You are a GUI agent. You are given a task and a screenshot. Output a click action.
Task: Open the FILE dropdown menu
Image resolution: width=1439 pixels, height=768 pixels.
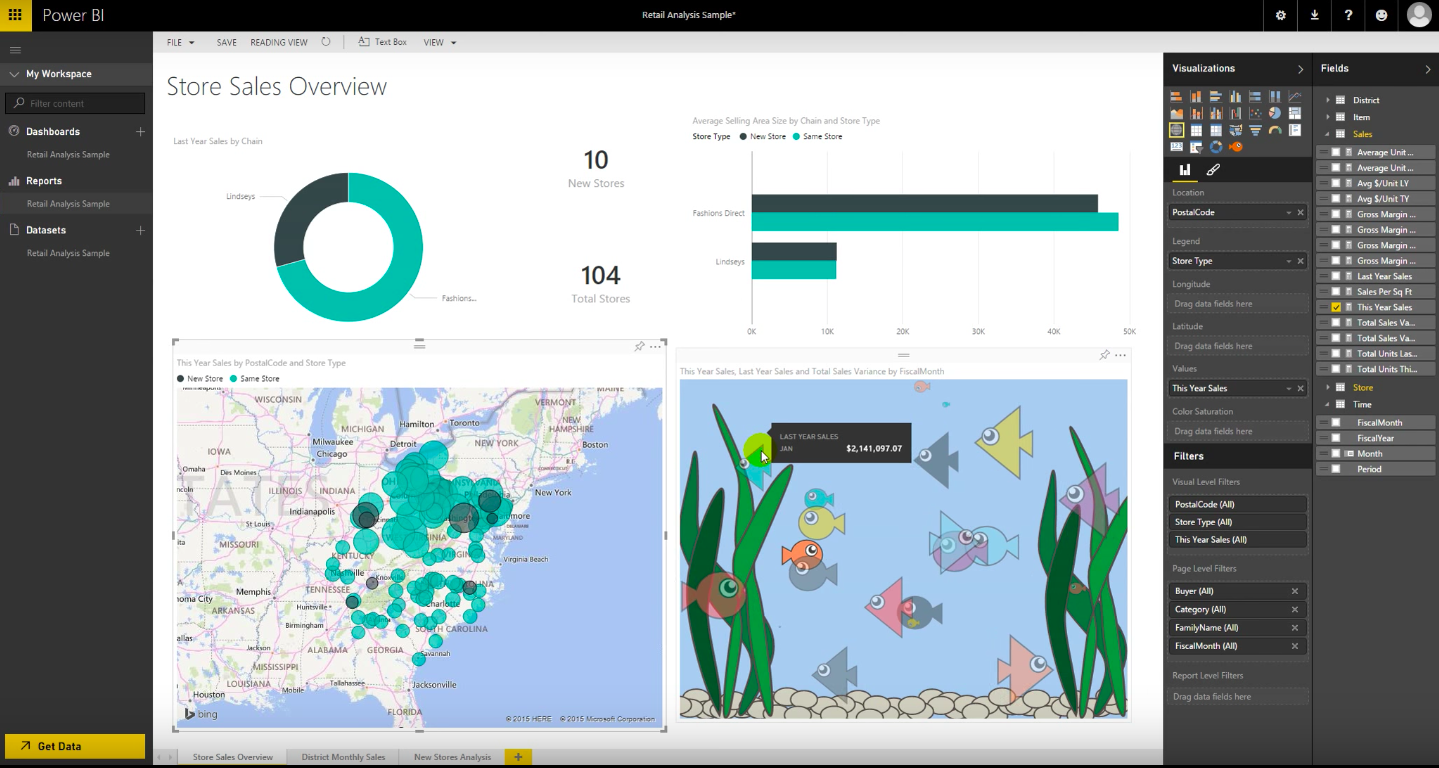pyautogui.click(x=181, y=43)
